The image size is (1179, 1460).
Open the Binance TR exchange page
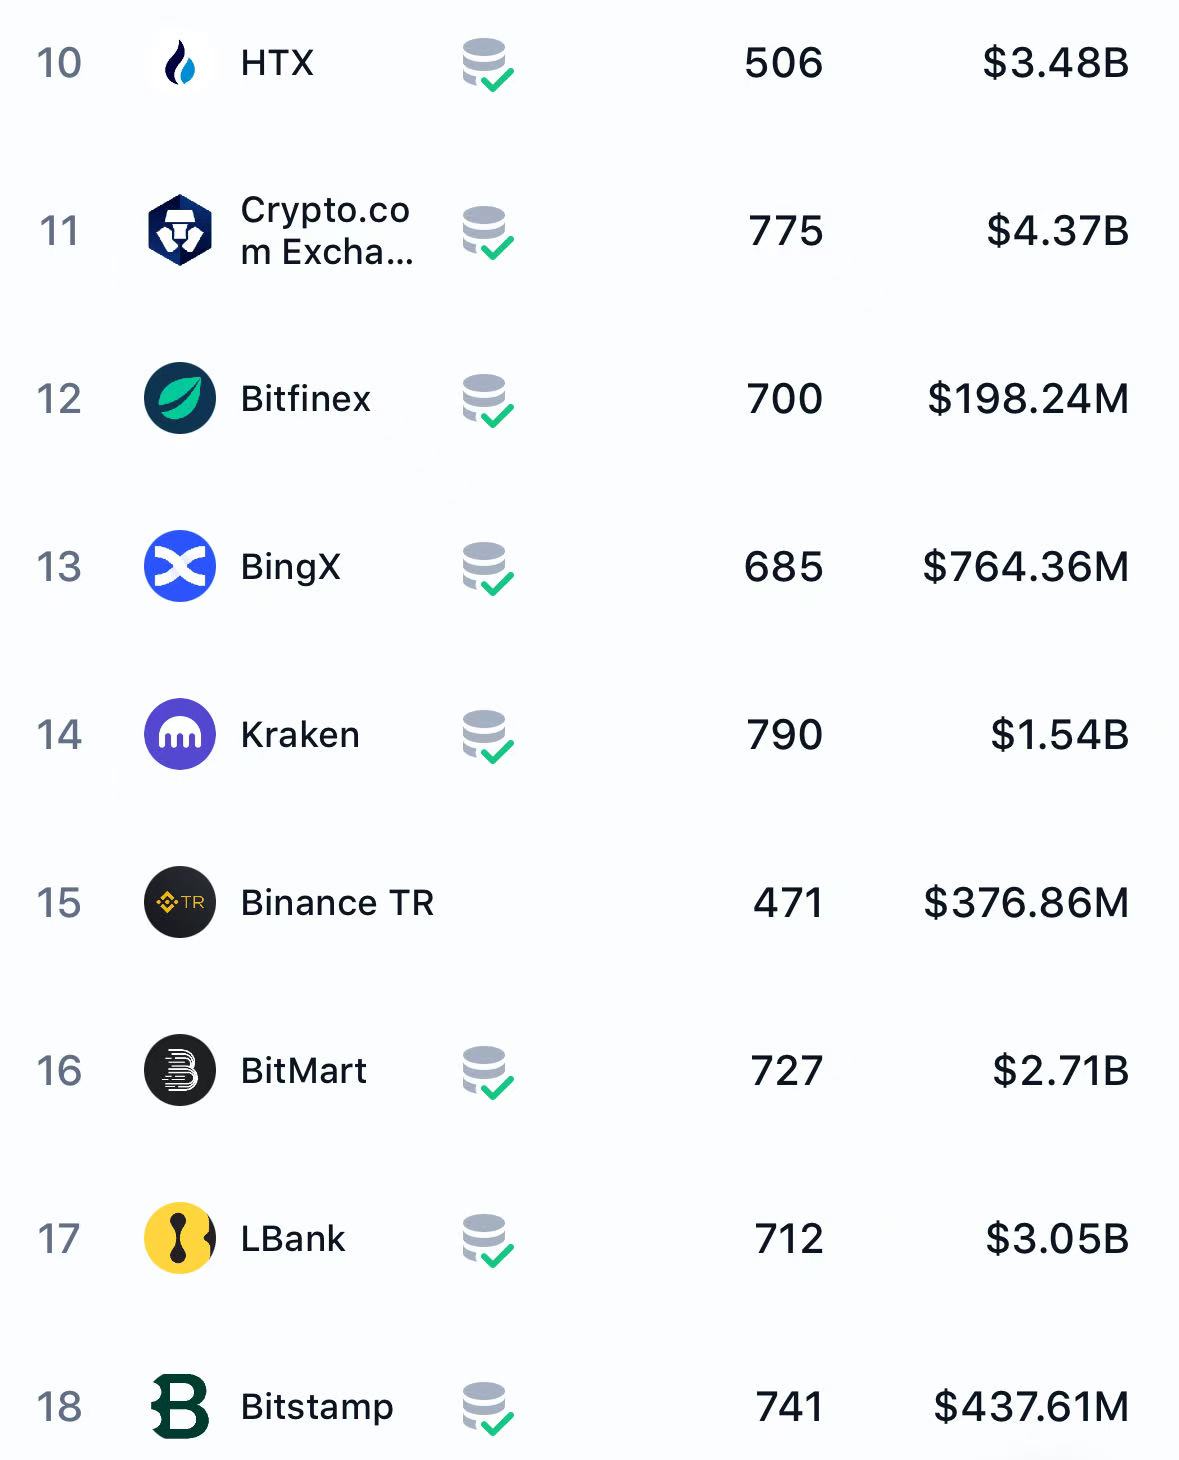point(337,903)
